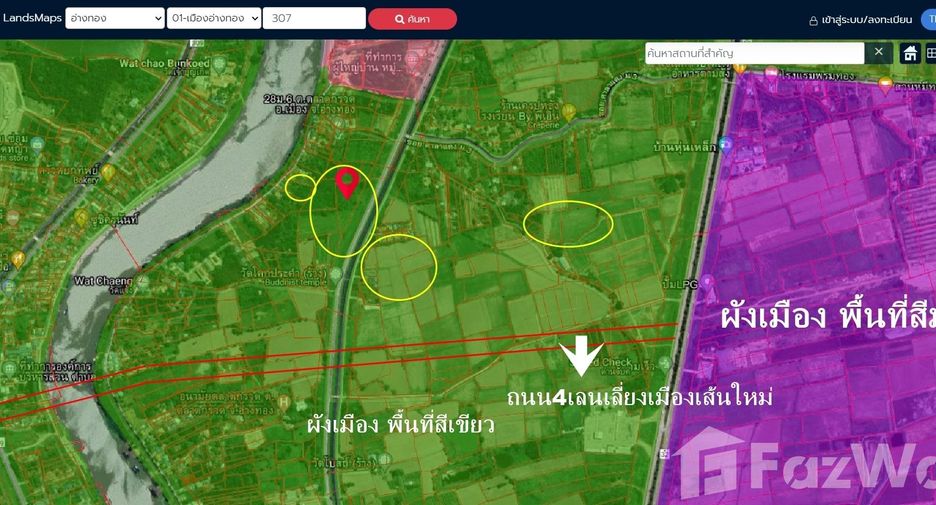Focus the parcel number field containing 307

(314, 18)
